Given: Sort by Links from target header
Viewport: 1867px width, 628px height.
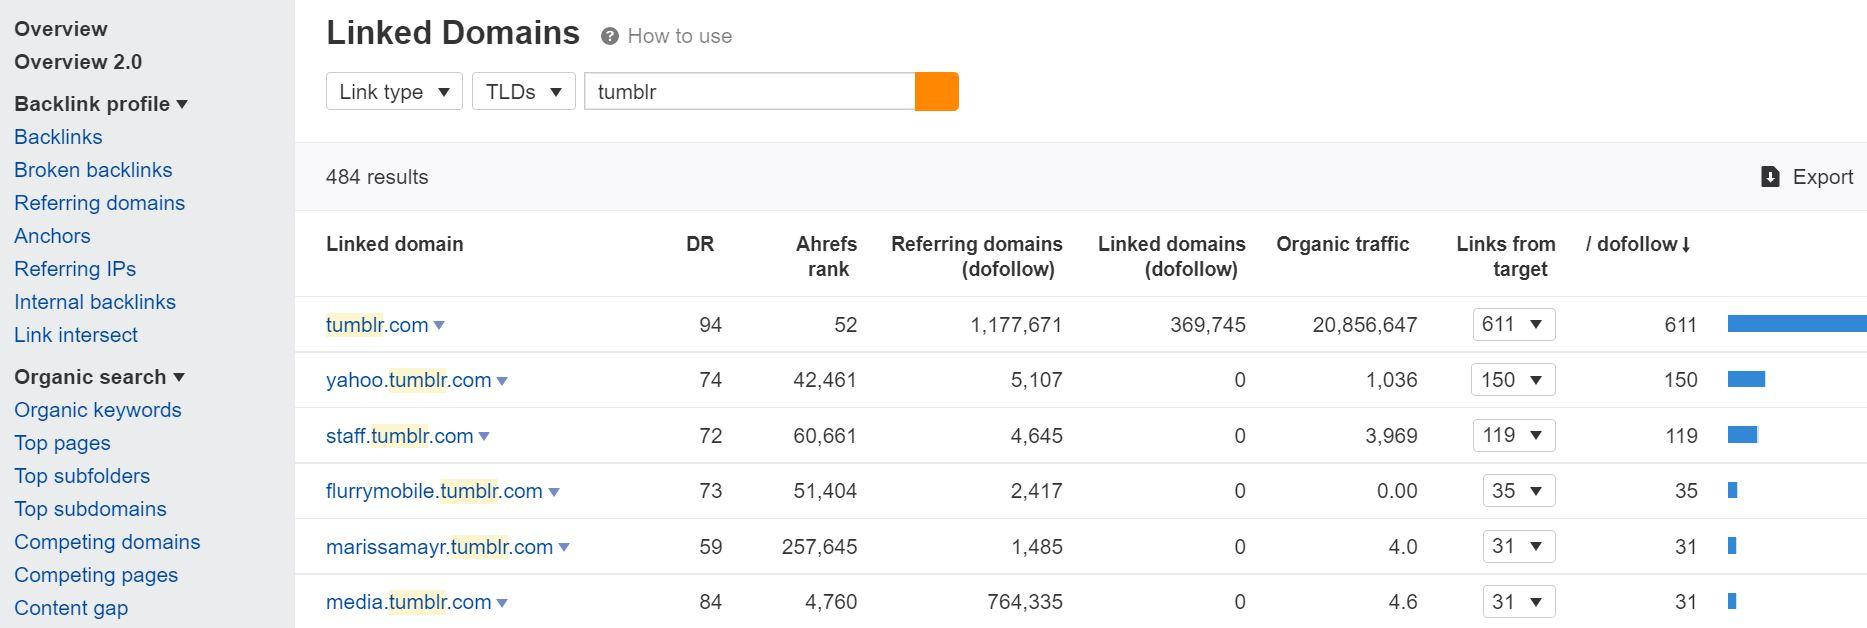Looking at the screenshot, I should click(1506, 256).
